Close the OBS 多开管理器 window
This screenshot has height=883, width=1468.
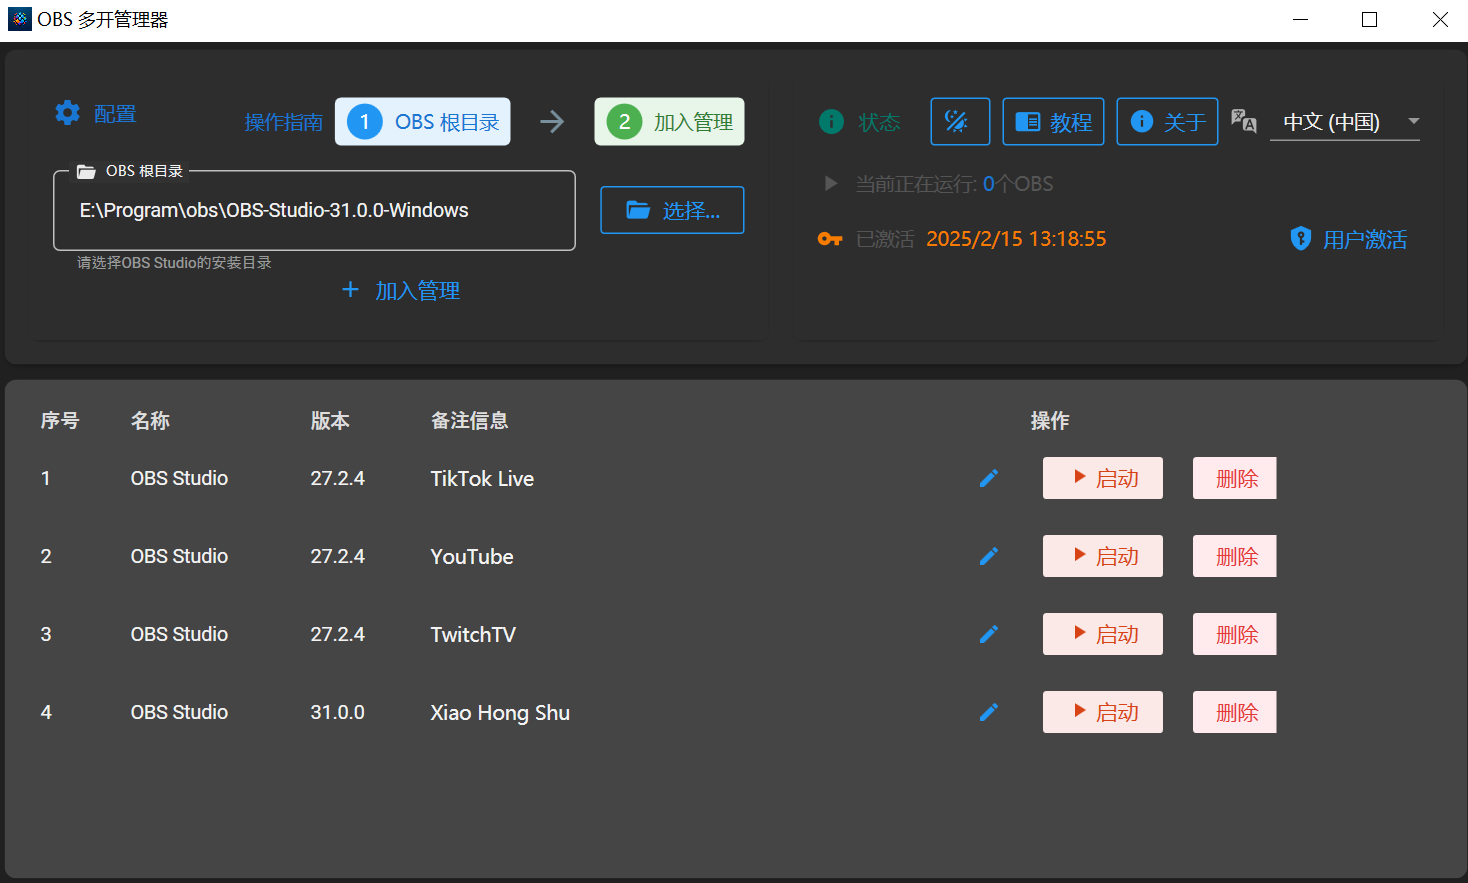pyautogui.click(x=1440, y=19)
